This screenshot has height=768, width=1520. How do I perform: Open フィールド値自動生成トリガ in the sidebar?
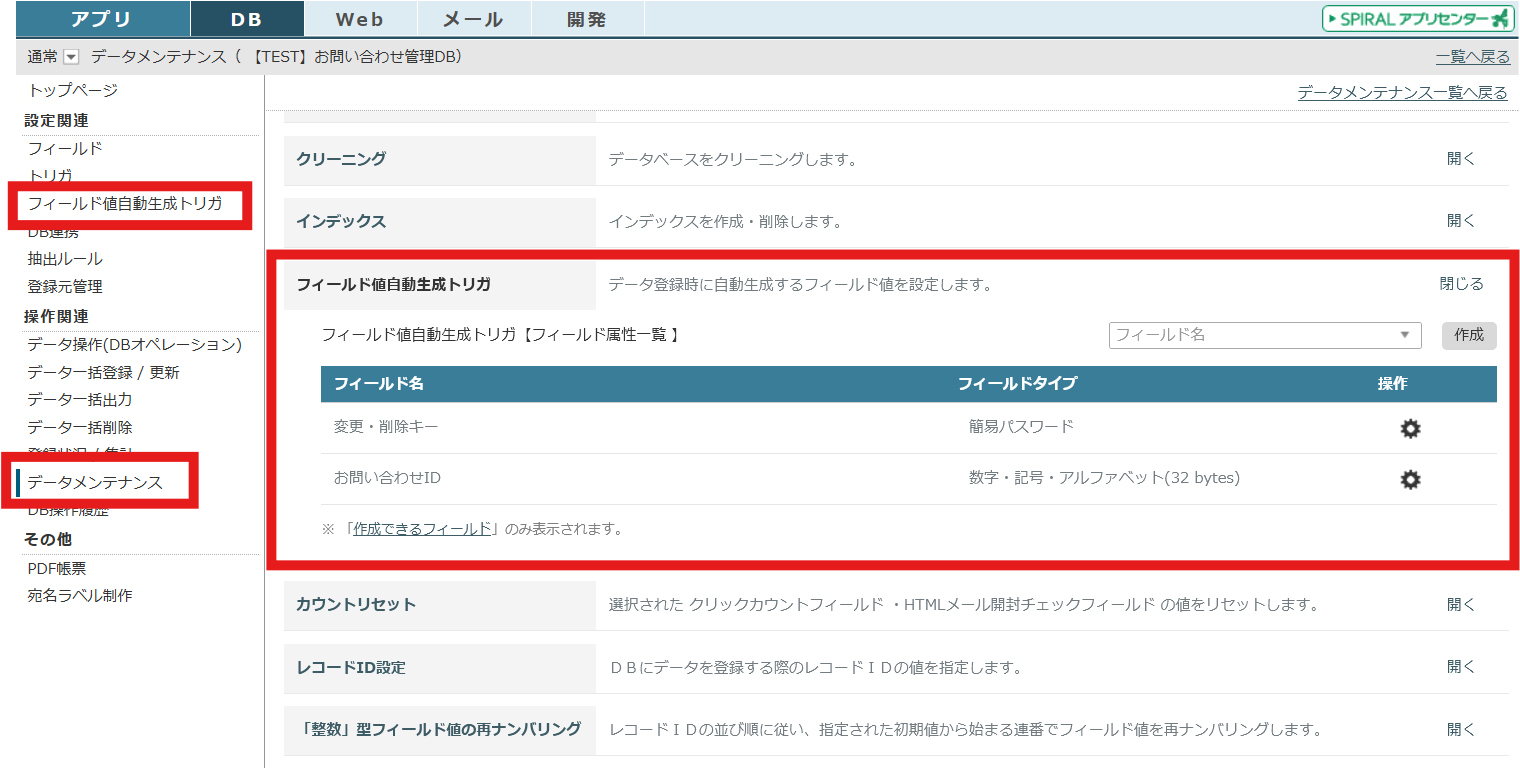tap(125, 204)
